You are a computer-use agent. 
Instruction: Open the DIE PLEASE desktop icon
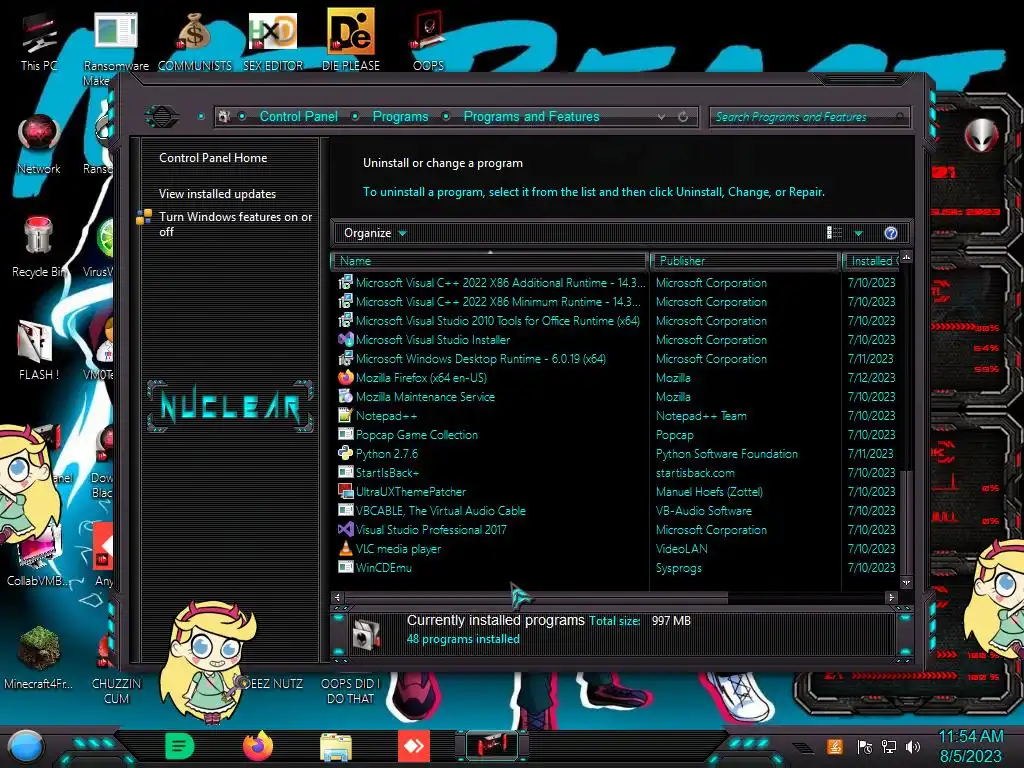351,40
